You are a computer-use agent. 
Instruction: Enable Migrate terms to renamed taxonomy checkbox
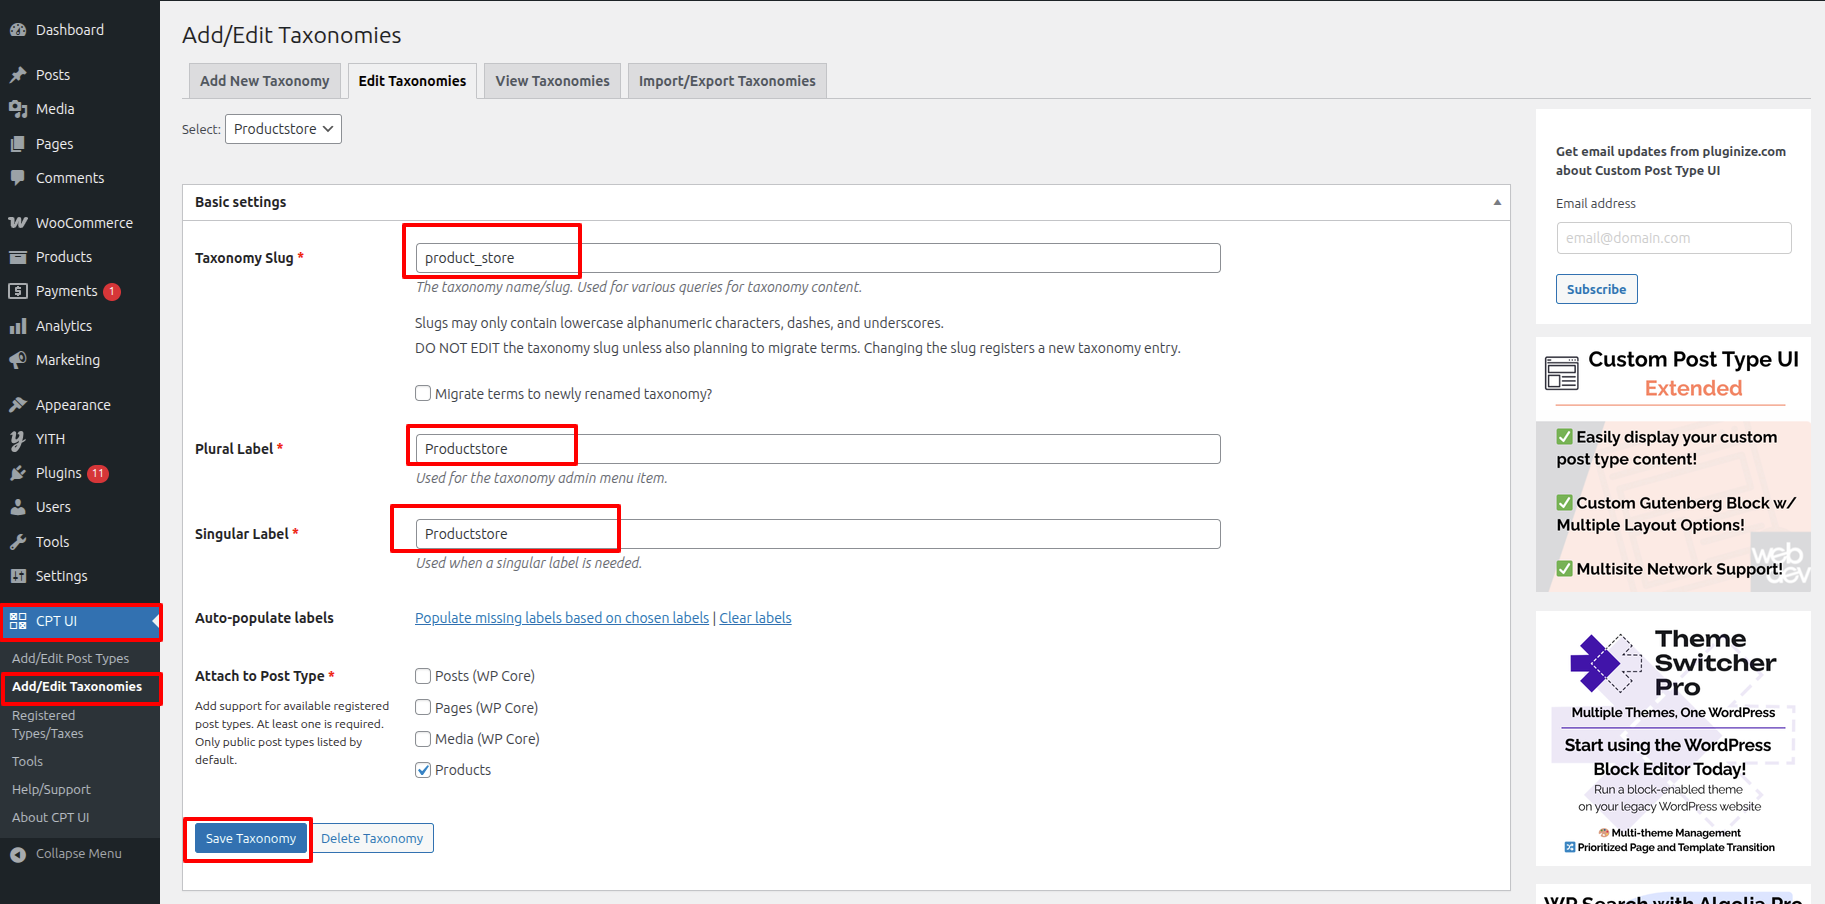[423, 394]
